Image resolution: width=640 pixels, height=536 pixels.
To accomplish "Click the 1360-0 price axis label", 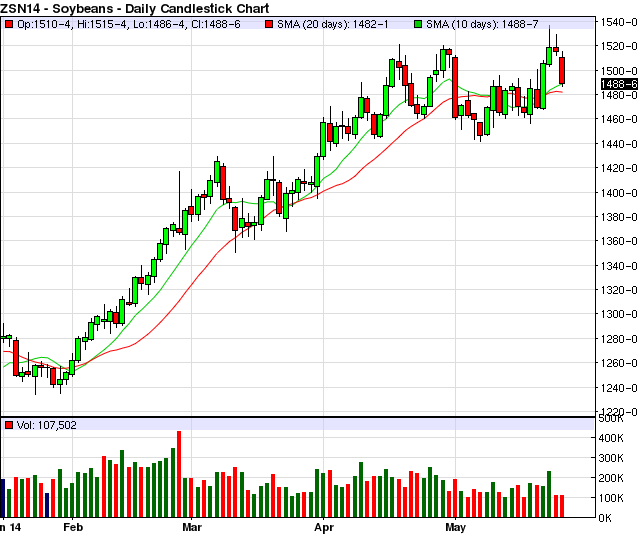I will pyautogui.click(x=619, y=241).
